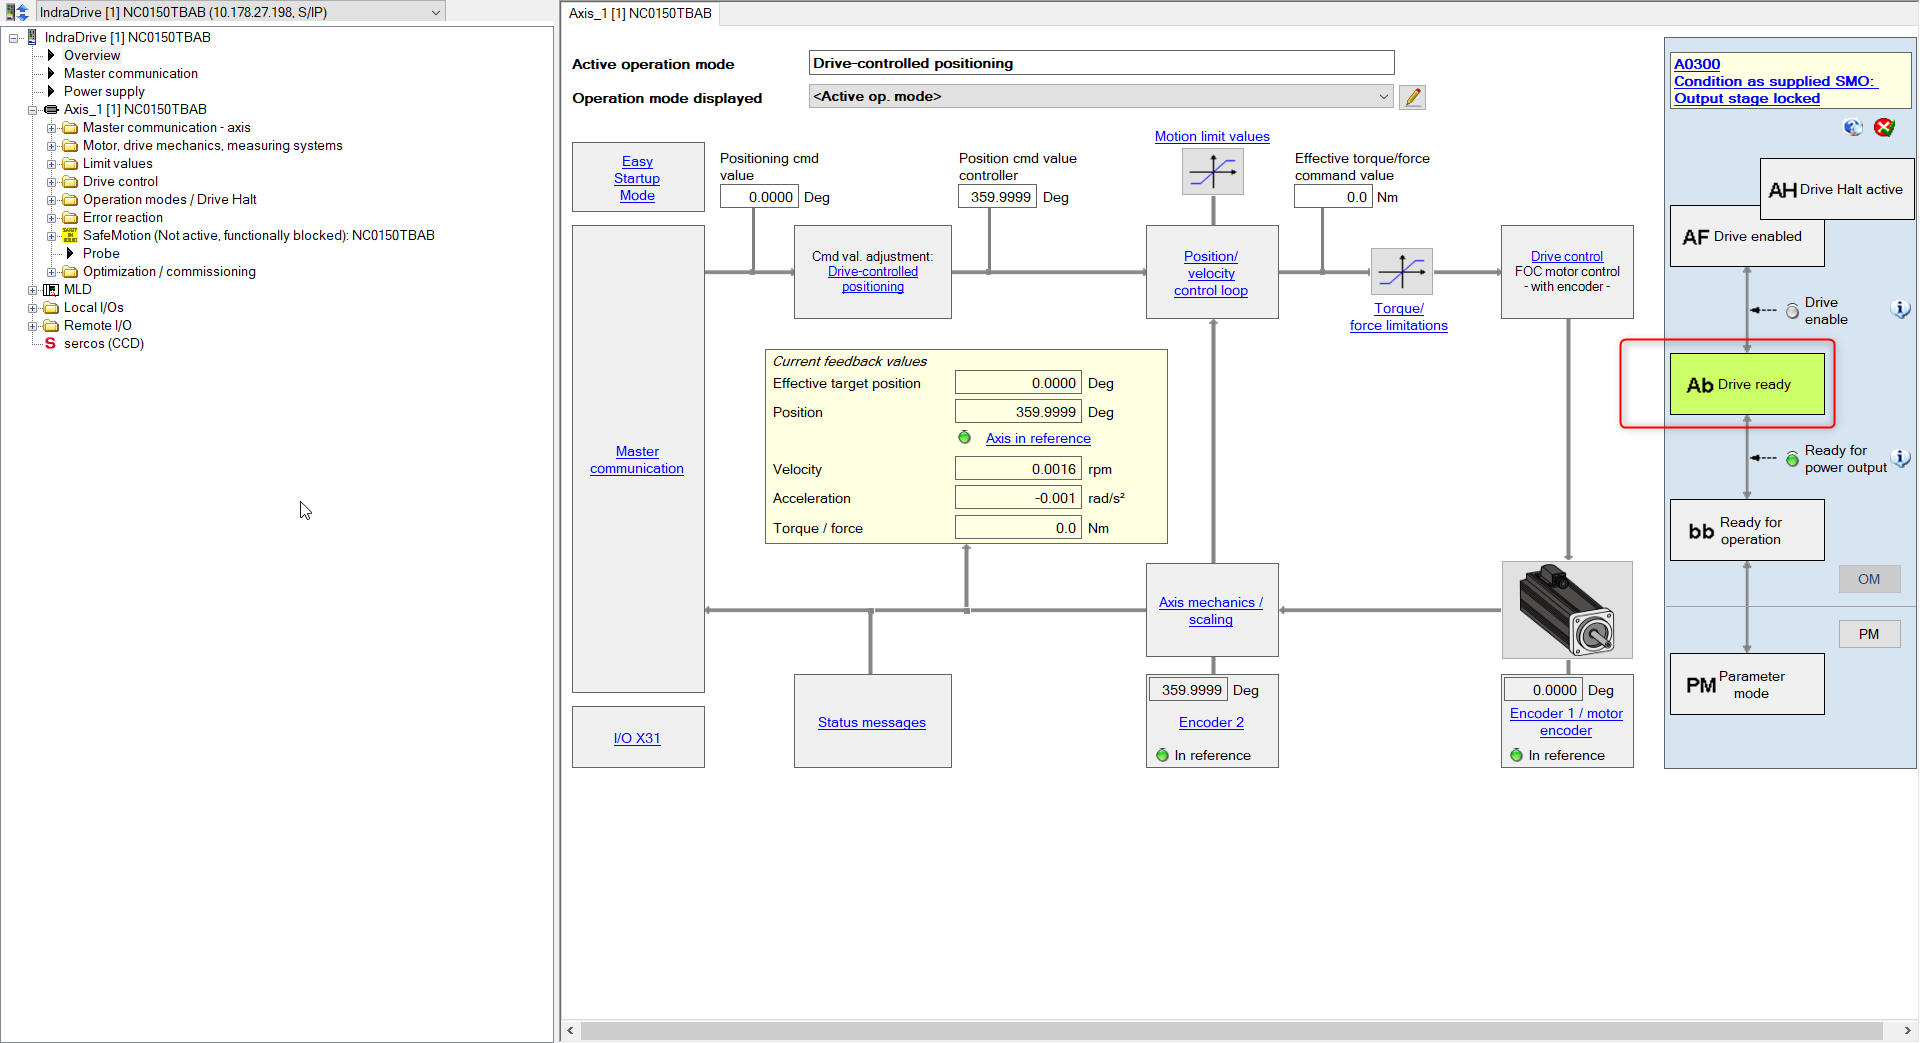
Task: Open the diagnostic help icon under A0300
Action: tap(1853, 127)
